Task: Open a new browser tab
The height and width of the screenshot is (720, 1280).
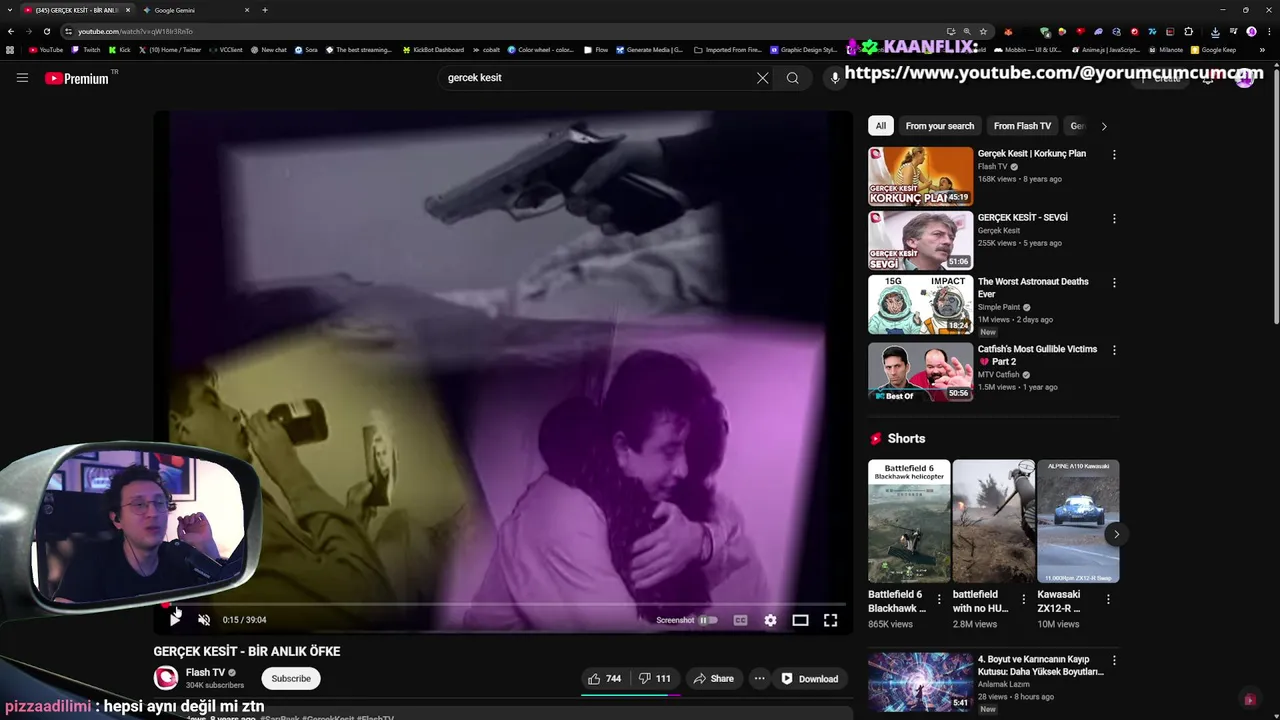Action: coord(265,10)
